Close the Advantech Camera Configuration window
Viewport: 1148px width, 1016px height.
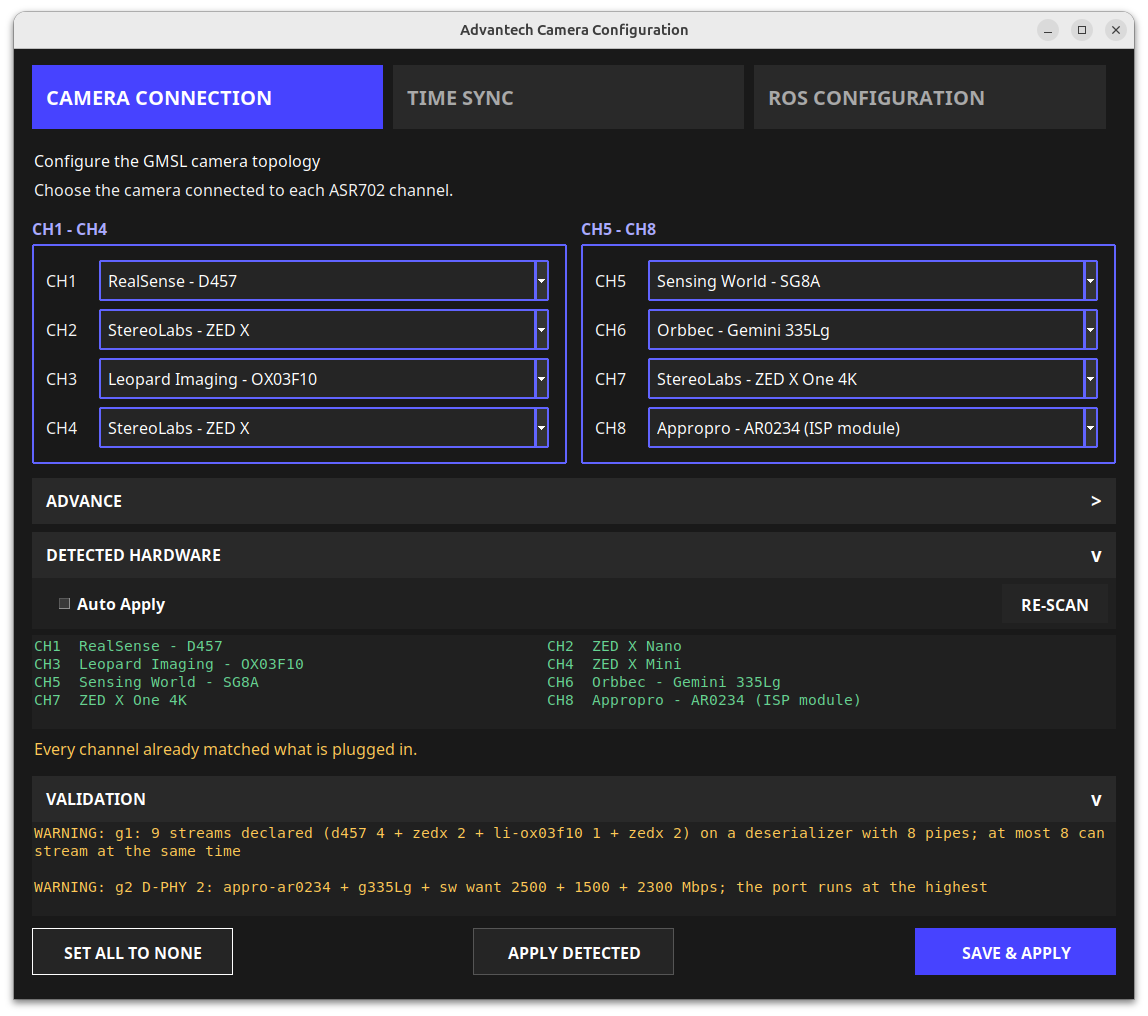[x=1116, y=30]
